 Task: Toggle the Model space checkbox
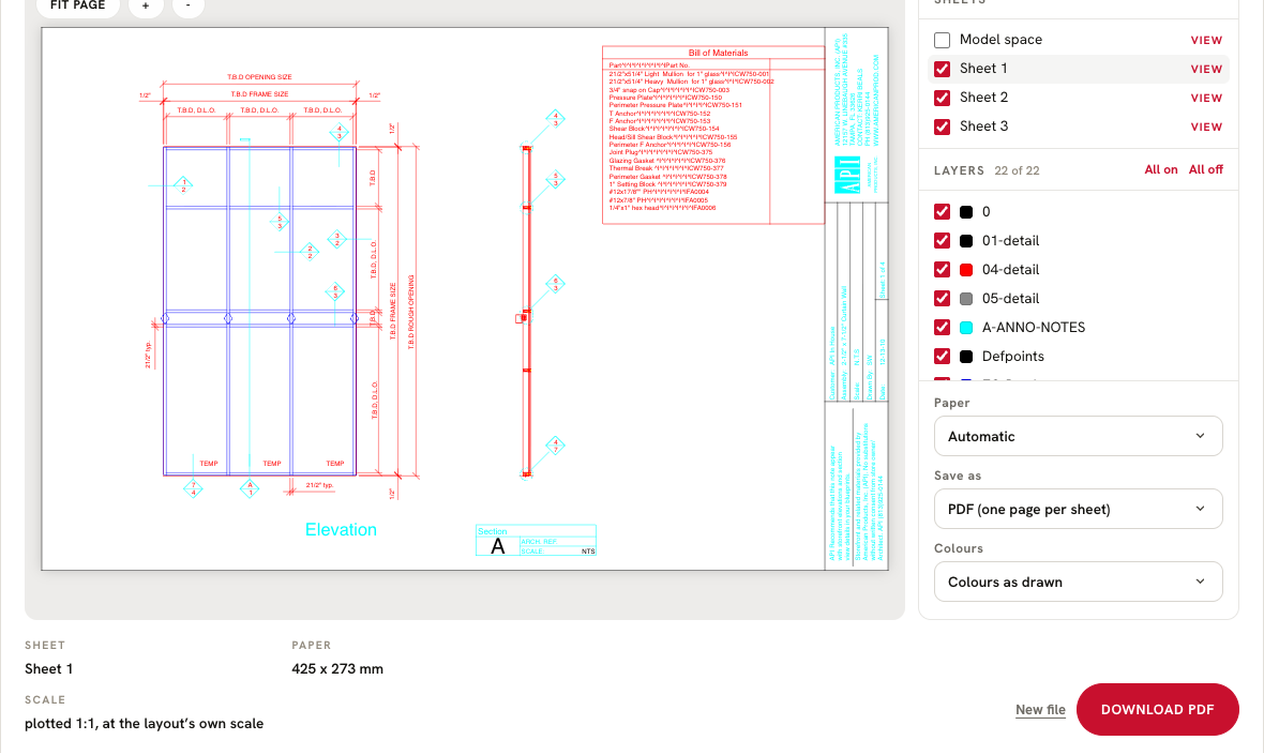[942, 40]
